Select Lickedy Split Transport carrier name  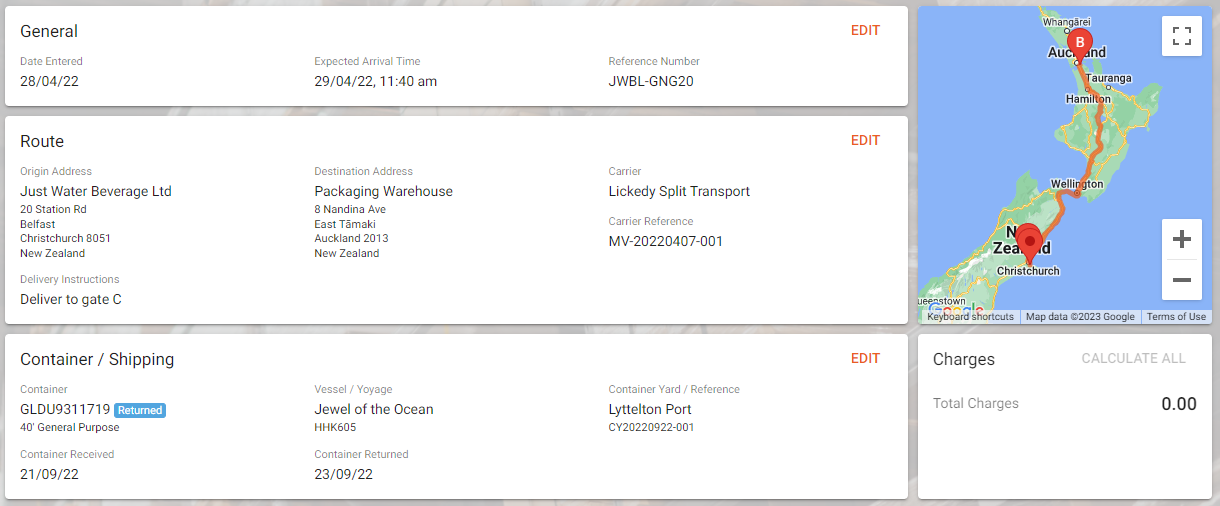click(x=679, y=191)
